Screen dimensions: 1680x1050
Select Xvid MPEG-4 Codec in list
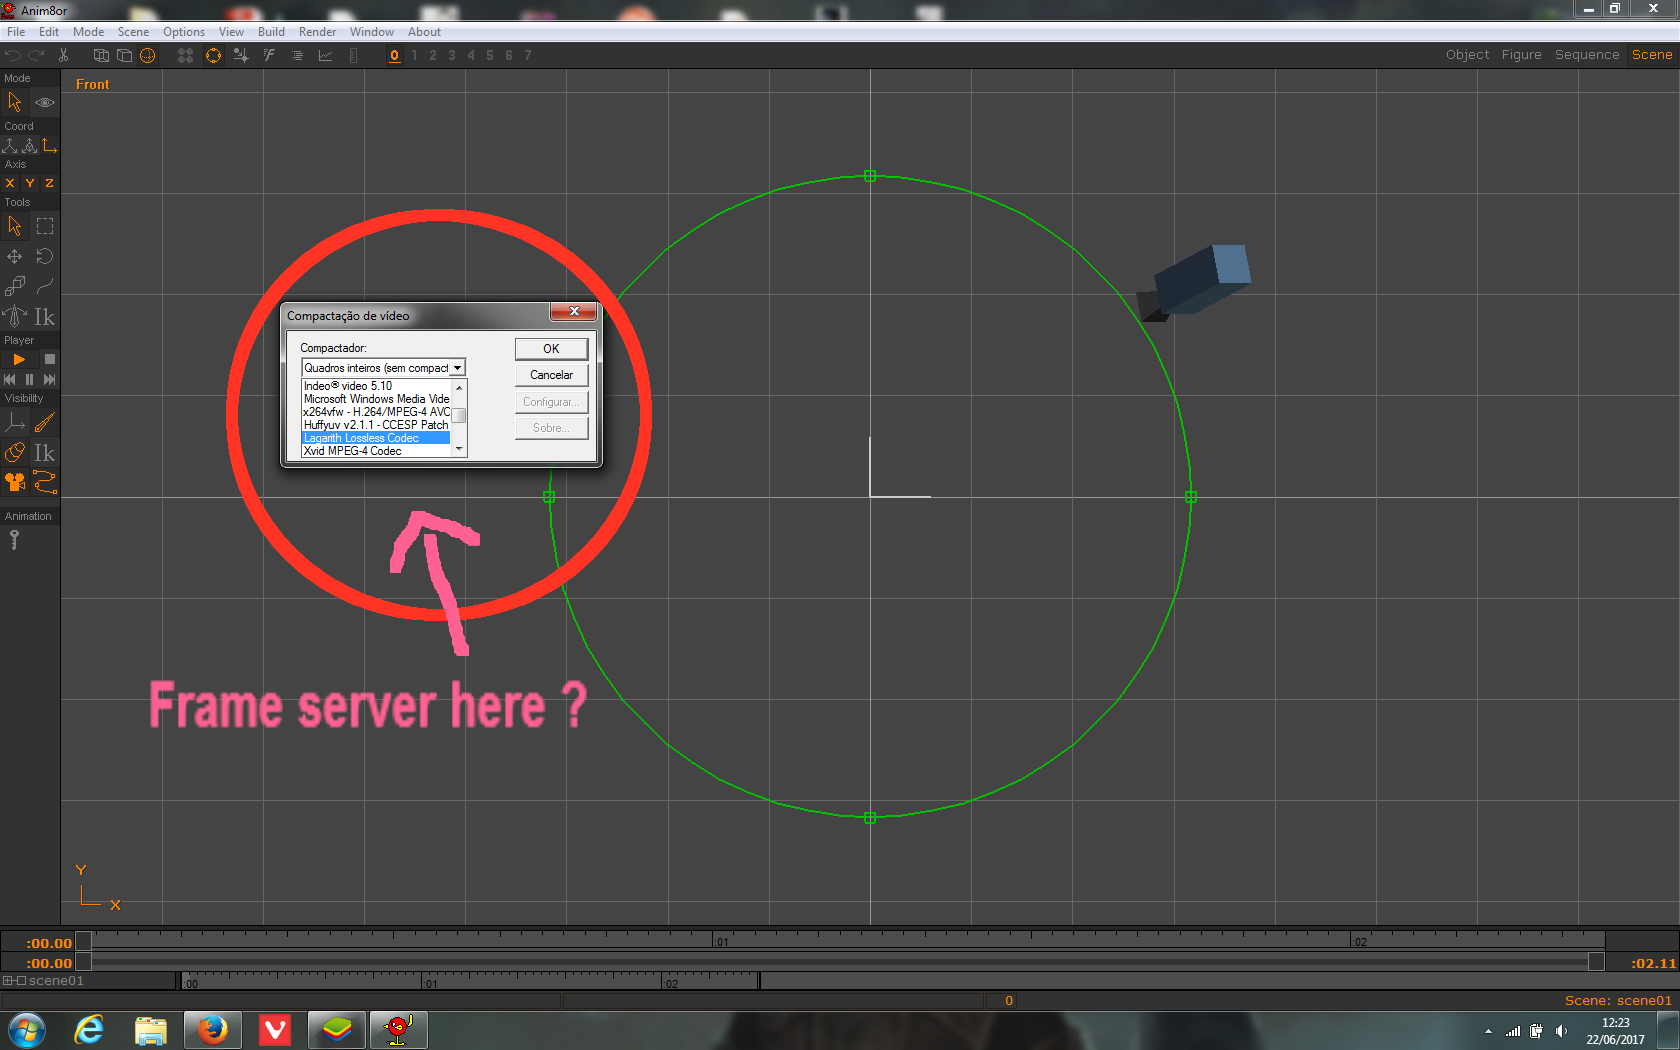[x=376, y=451]
